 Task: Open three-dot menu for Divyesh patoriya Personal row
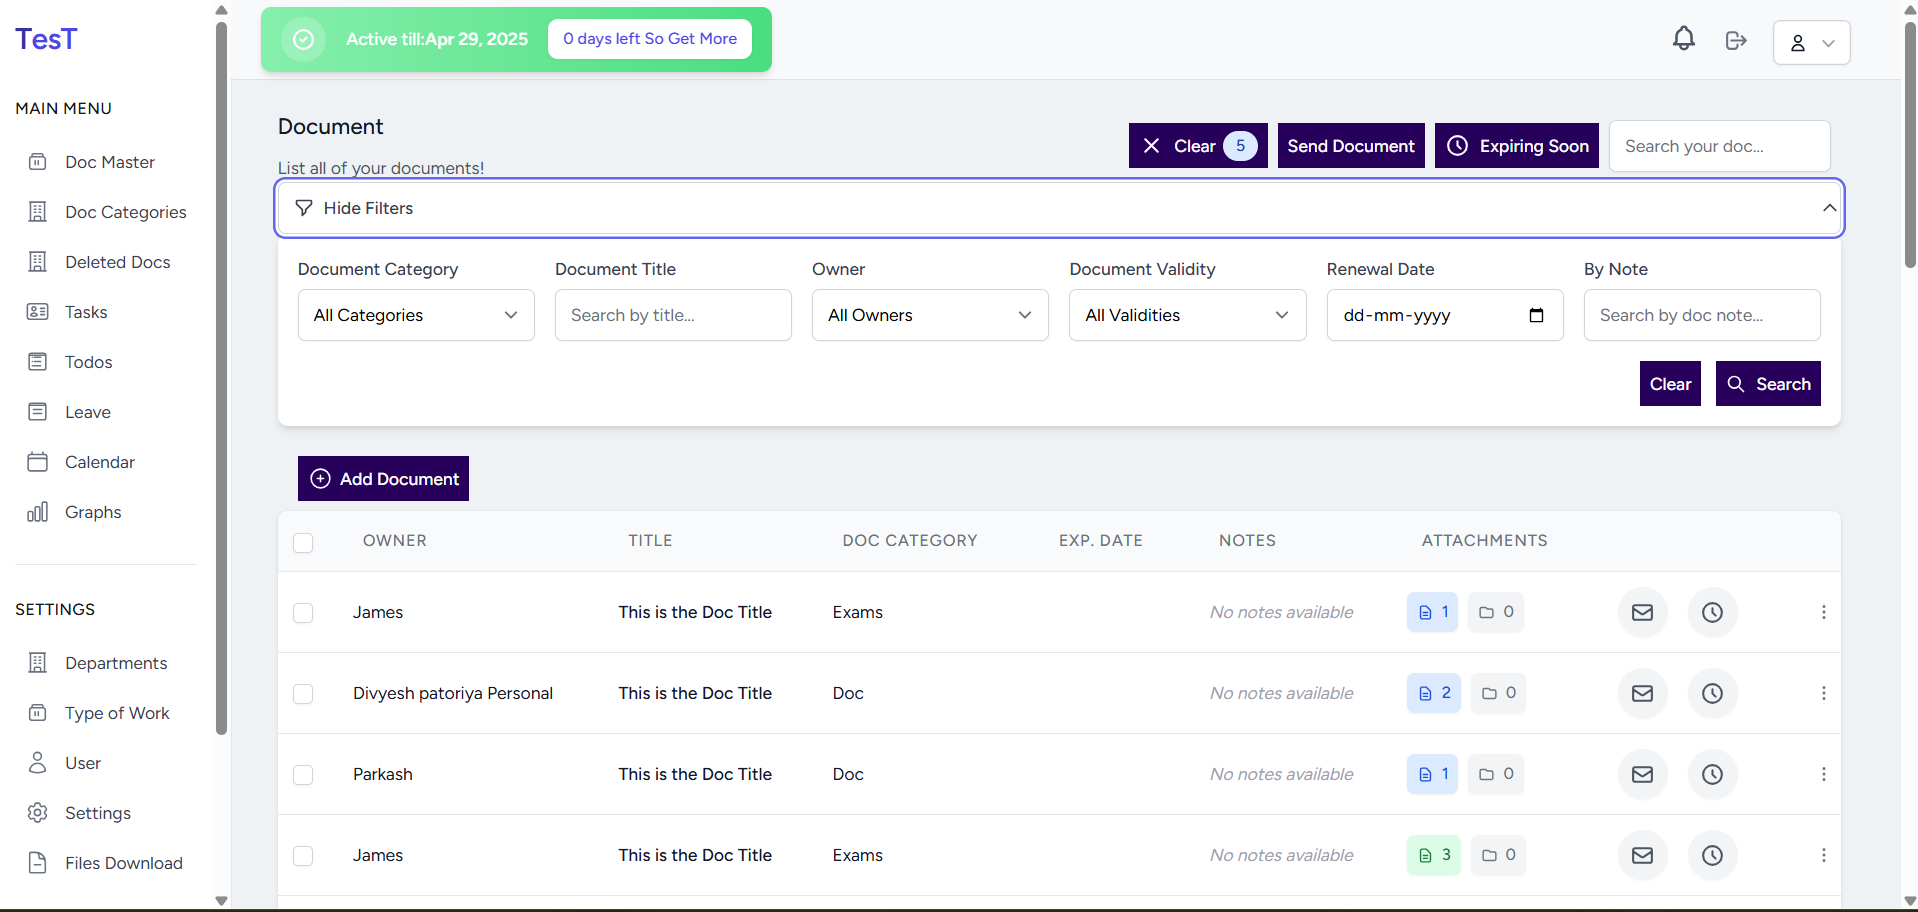(x=1823, y=693)
